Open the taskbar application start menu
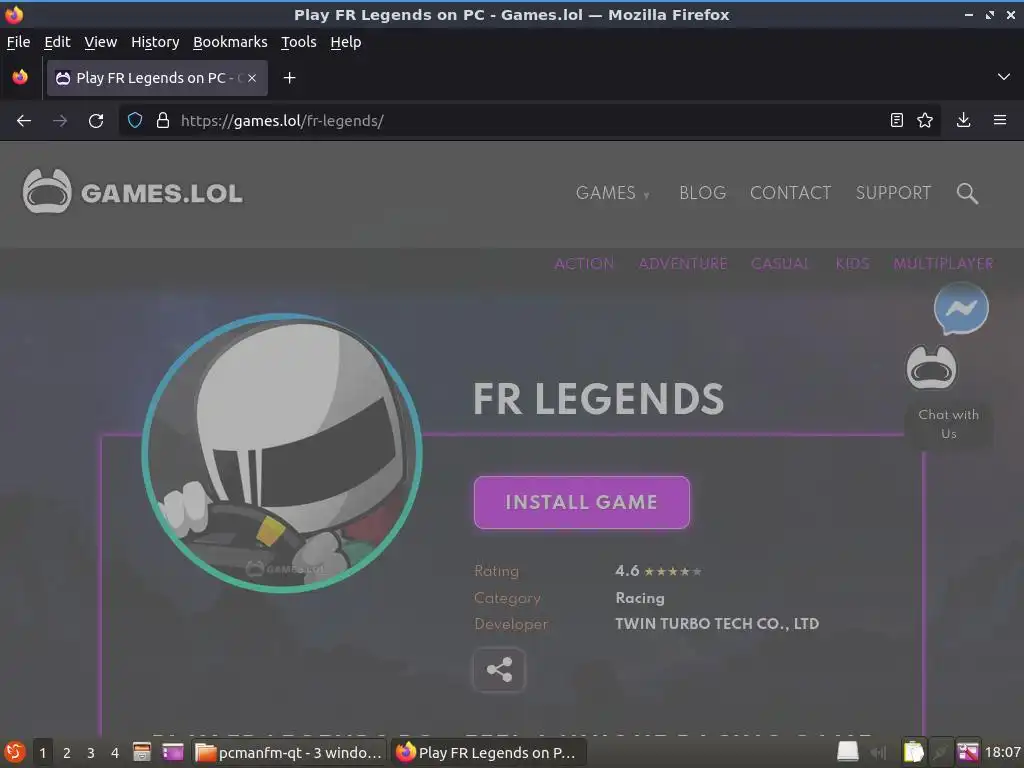Screen dimensions: 1024x768 14,752
